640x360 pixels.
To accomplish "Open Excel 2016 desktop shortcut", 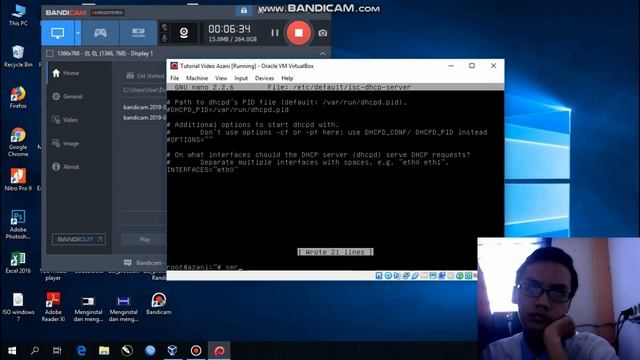I will click(18, 262).
